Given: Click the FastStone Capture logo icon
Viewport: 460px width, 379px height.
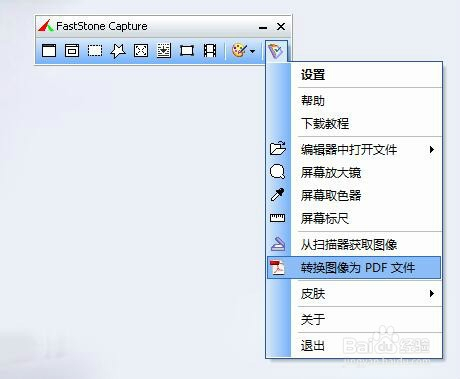Looking at the screenshot, I should (x=46, y=26).
